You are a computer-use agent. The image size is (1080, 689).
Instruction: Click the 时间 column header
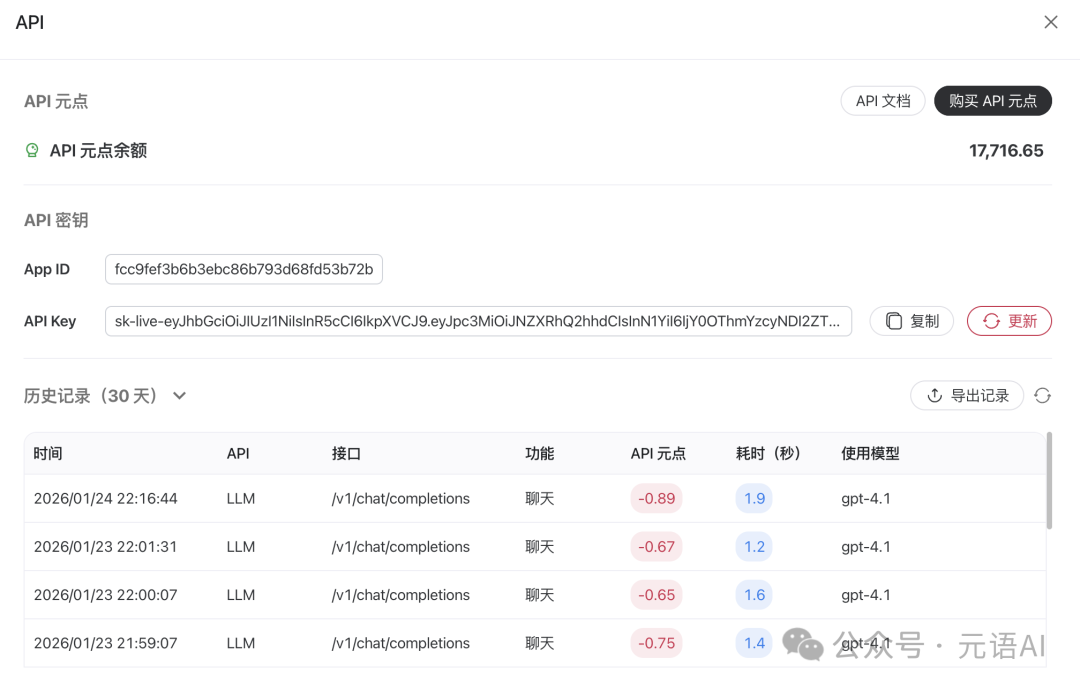(48, 453)
